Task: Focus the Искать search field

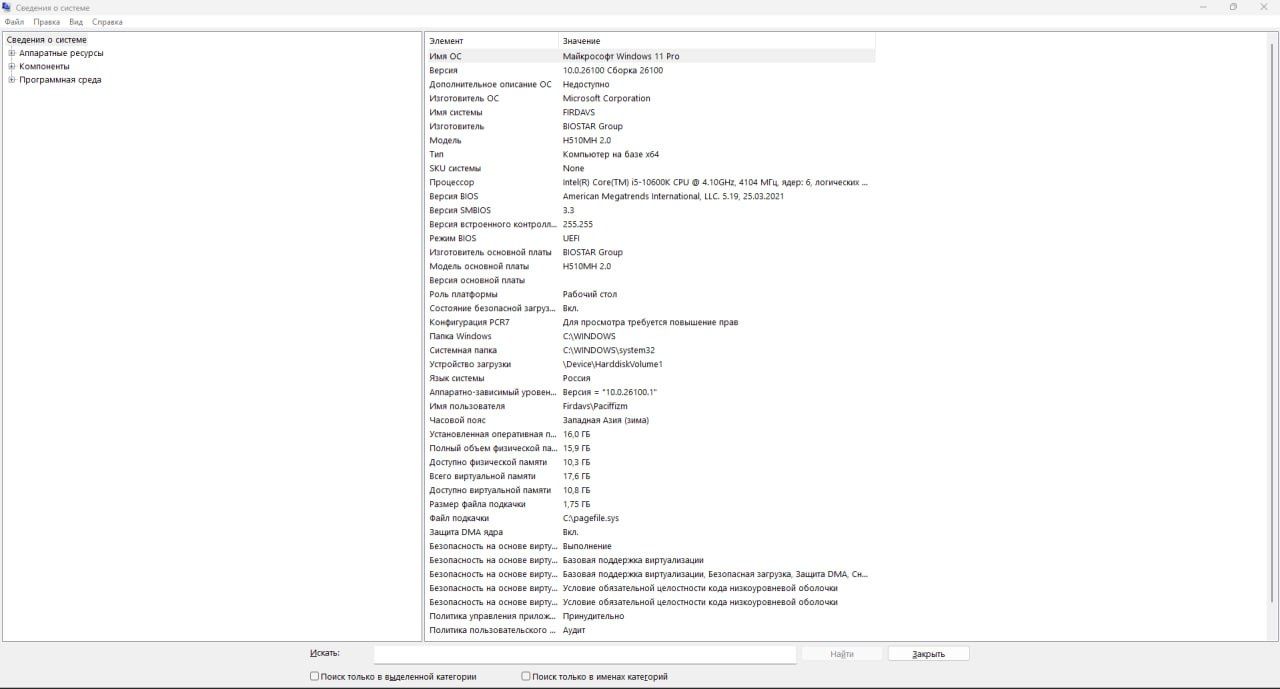Action: click(585, 654)
